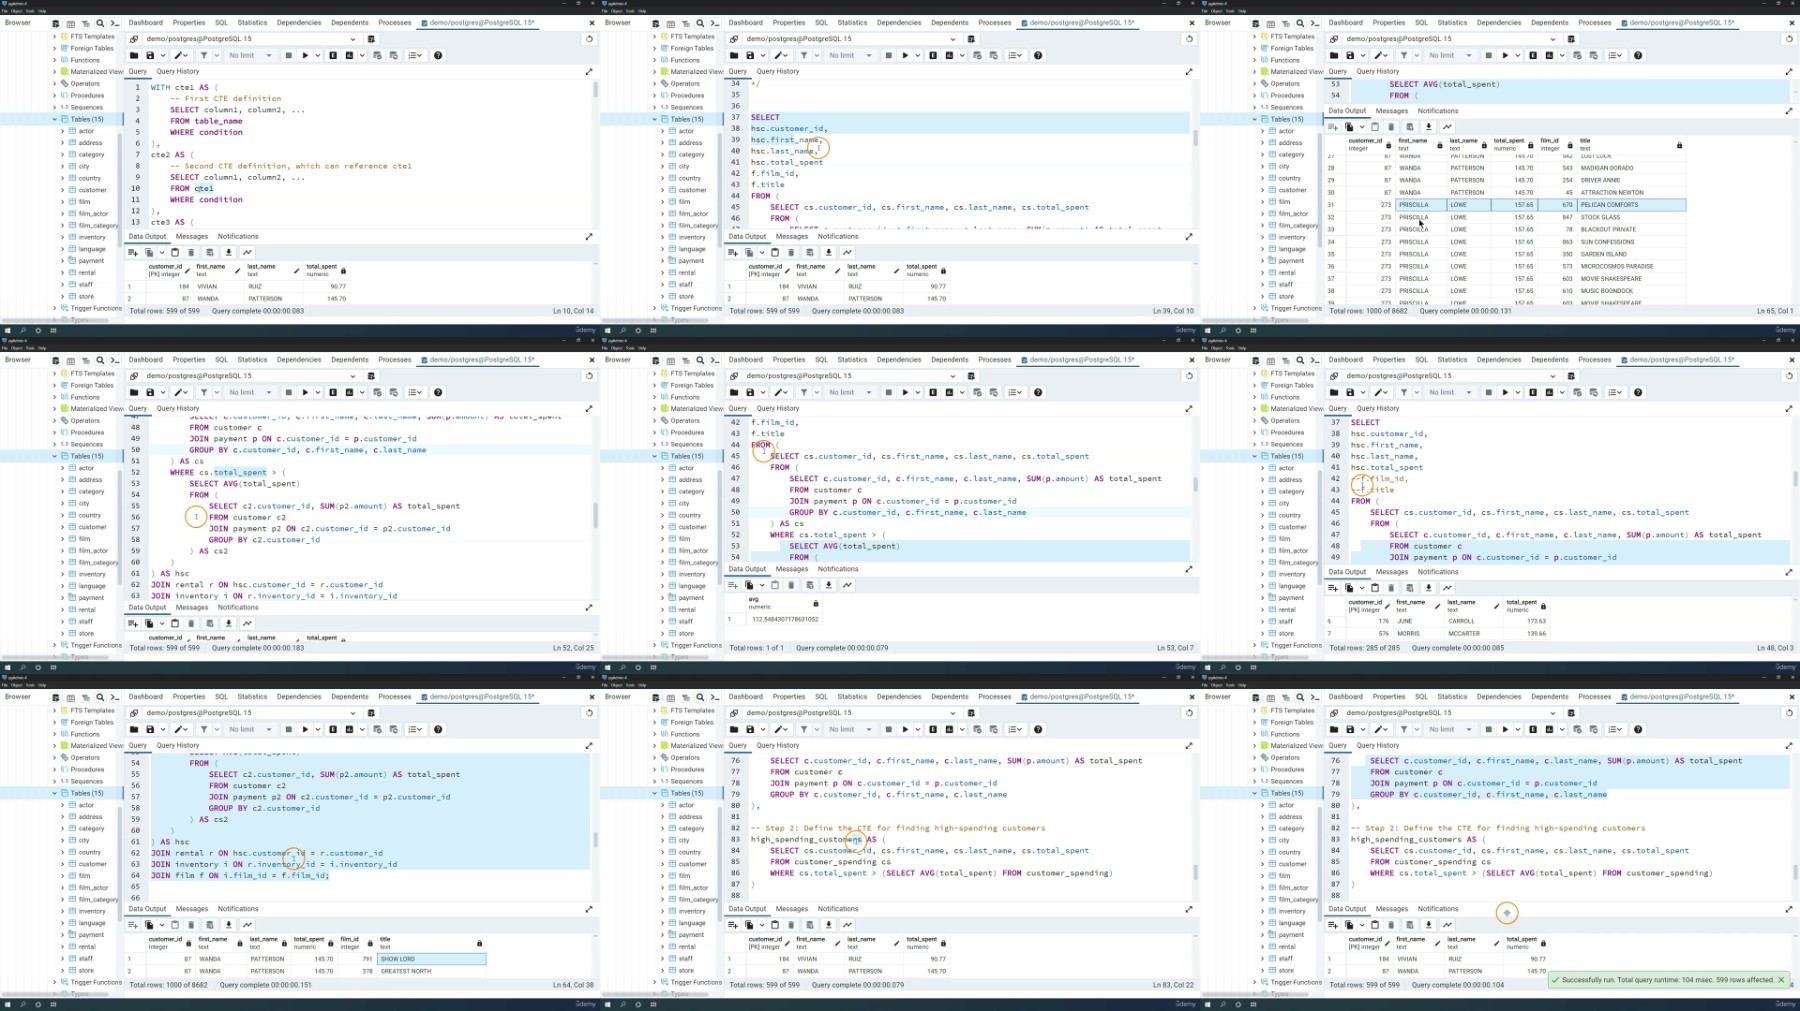Click Explain Analyze icon in middle-right window

pyautogui.click(x=1549, y=392)
